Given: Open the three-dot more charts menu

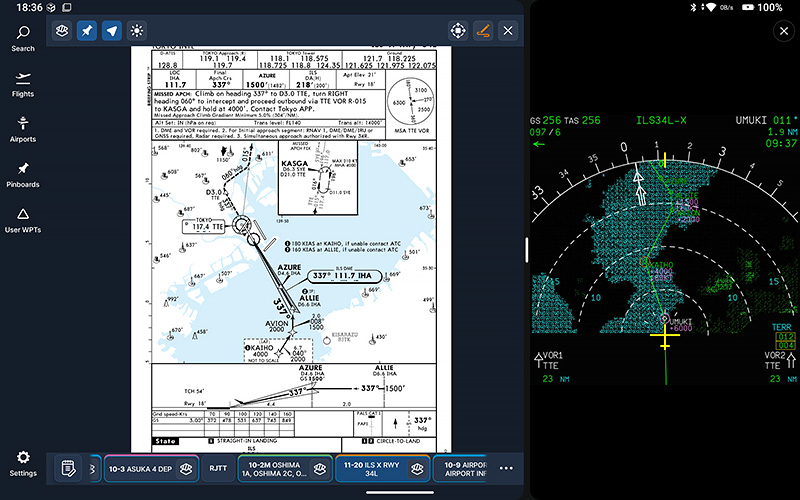Looking at the screenshot, I should [506, 468].
